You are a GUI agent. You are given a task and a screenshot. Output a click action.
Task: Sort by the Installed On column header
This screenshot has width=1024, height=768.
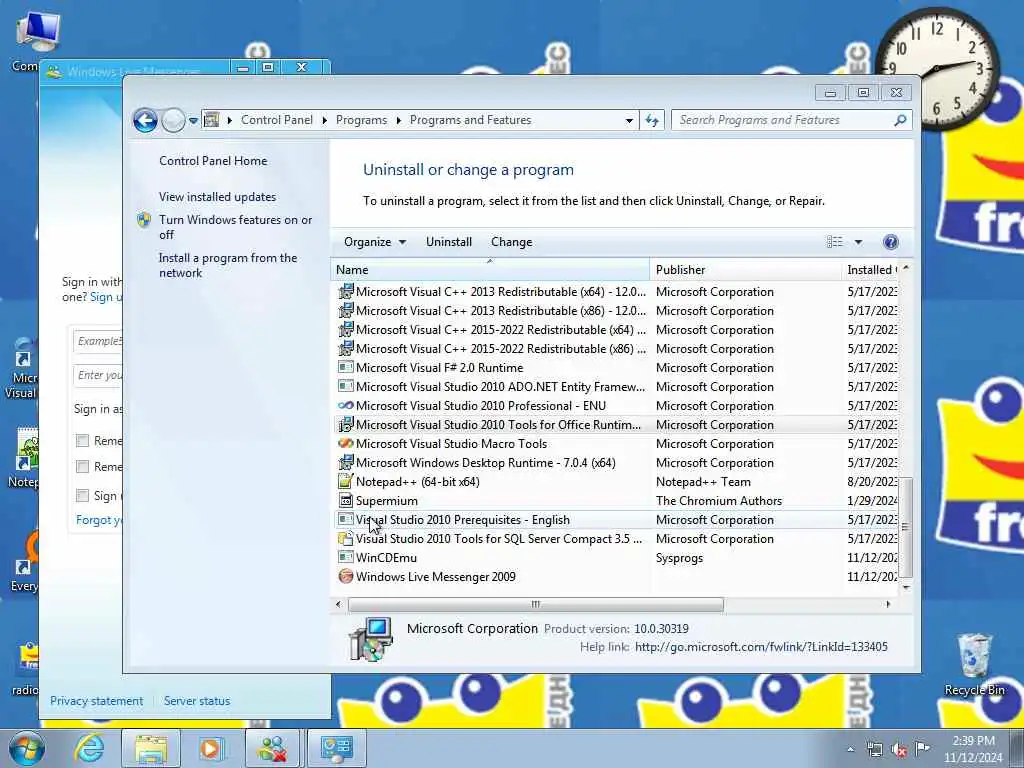pyautogui.click(x=871, y=270)
